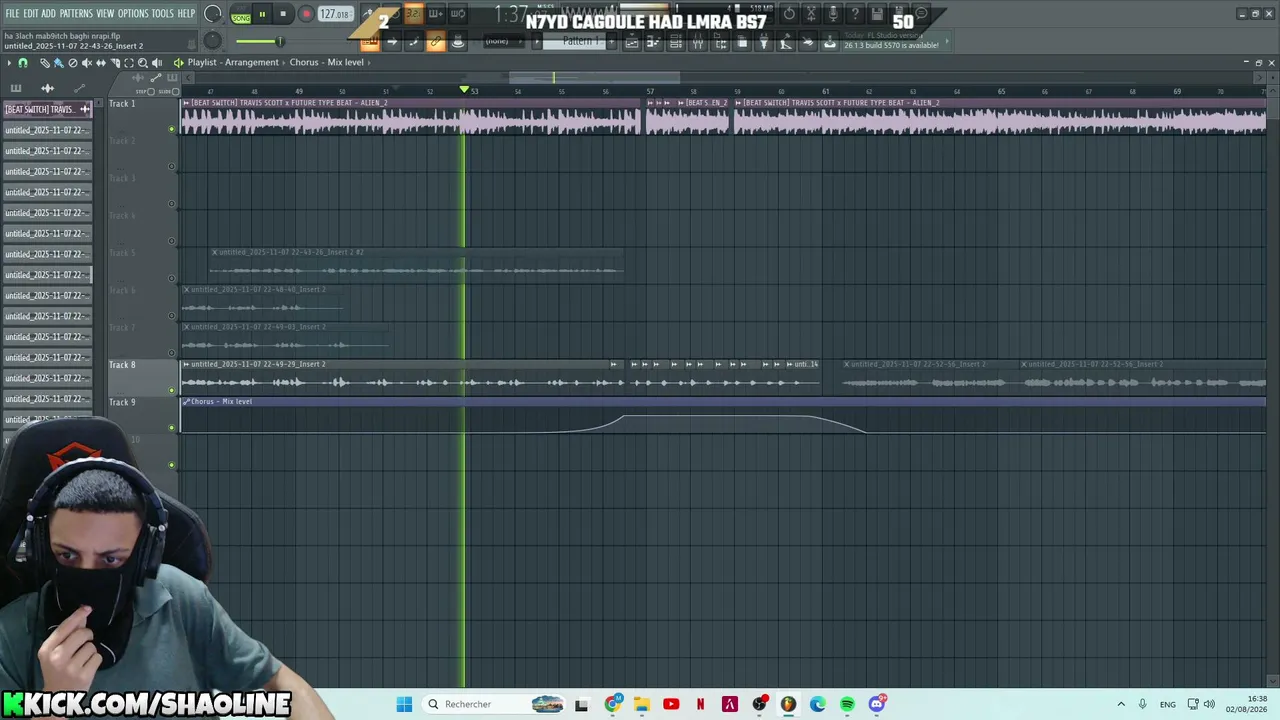Click the save project floppy icon

click(x=877, y=14)
